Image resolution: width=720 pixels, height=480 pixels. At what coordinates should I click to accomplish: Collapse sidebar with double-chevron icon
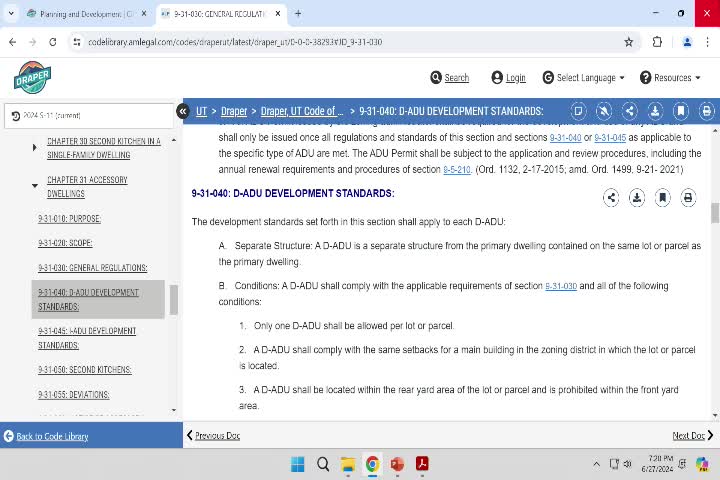pyautogui.click(x=183, y=111)
